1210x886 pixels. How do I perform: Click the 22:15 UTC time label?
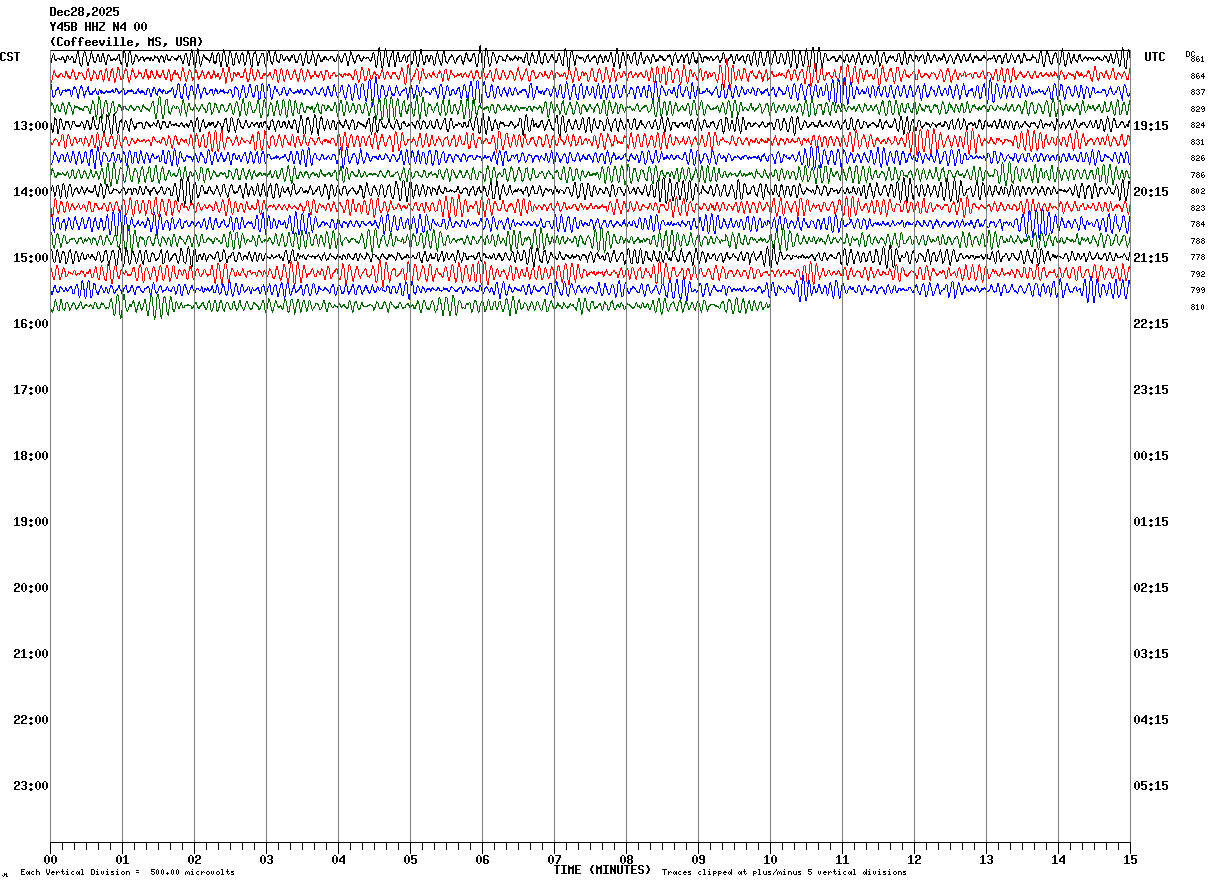point(1151,324)
